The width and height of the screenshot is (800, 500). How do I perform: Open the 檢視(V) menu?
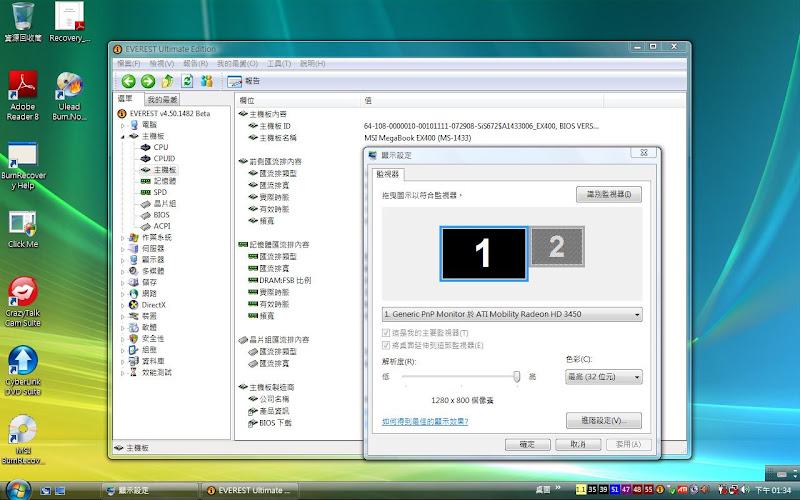(x=162, y=63)
